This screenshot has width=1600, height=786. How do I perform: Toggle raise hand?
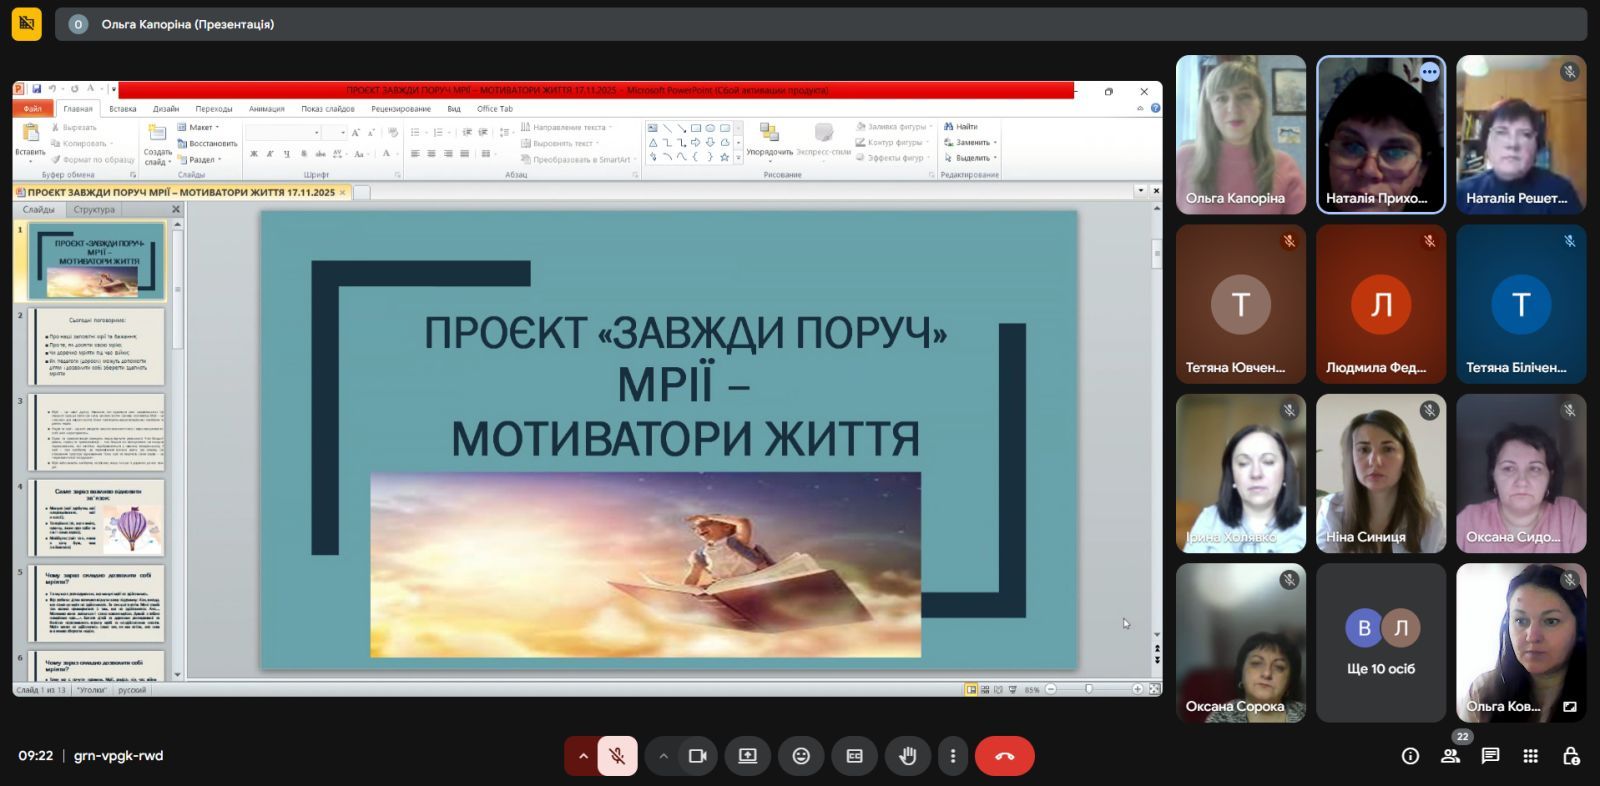(907, 756)
